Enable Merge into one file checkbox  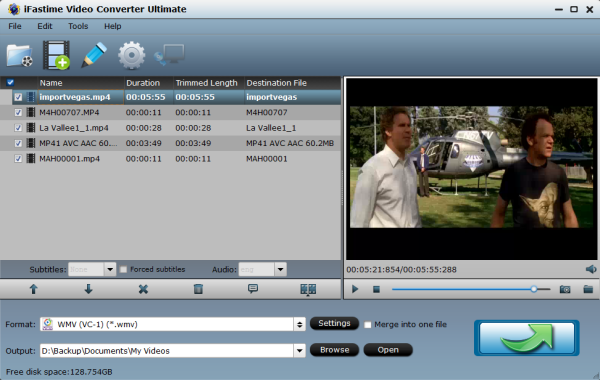(367, 325)
